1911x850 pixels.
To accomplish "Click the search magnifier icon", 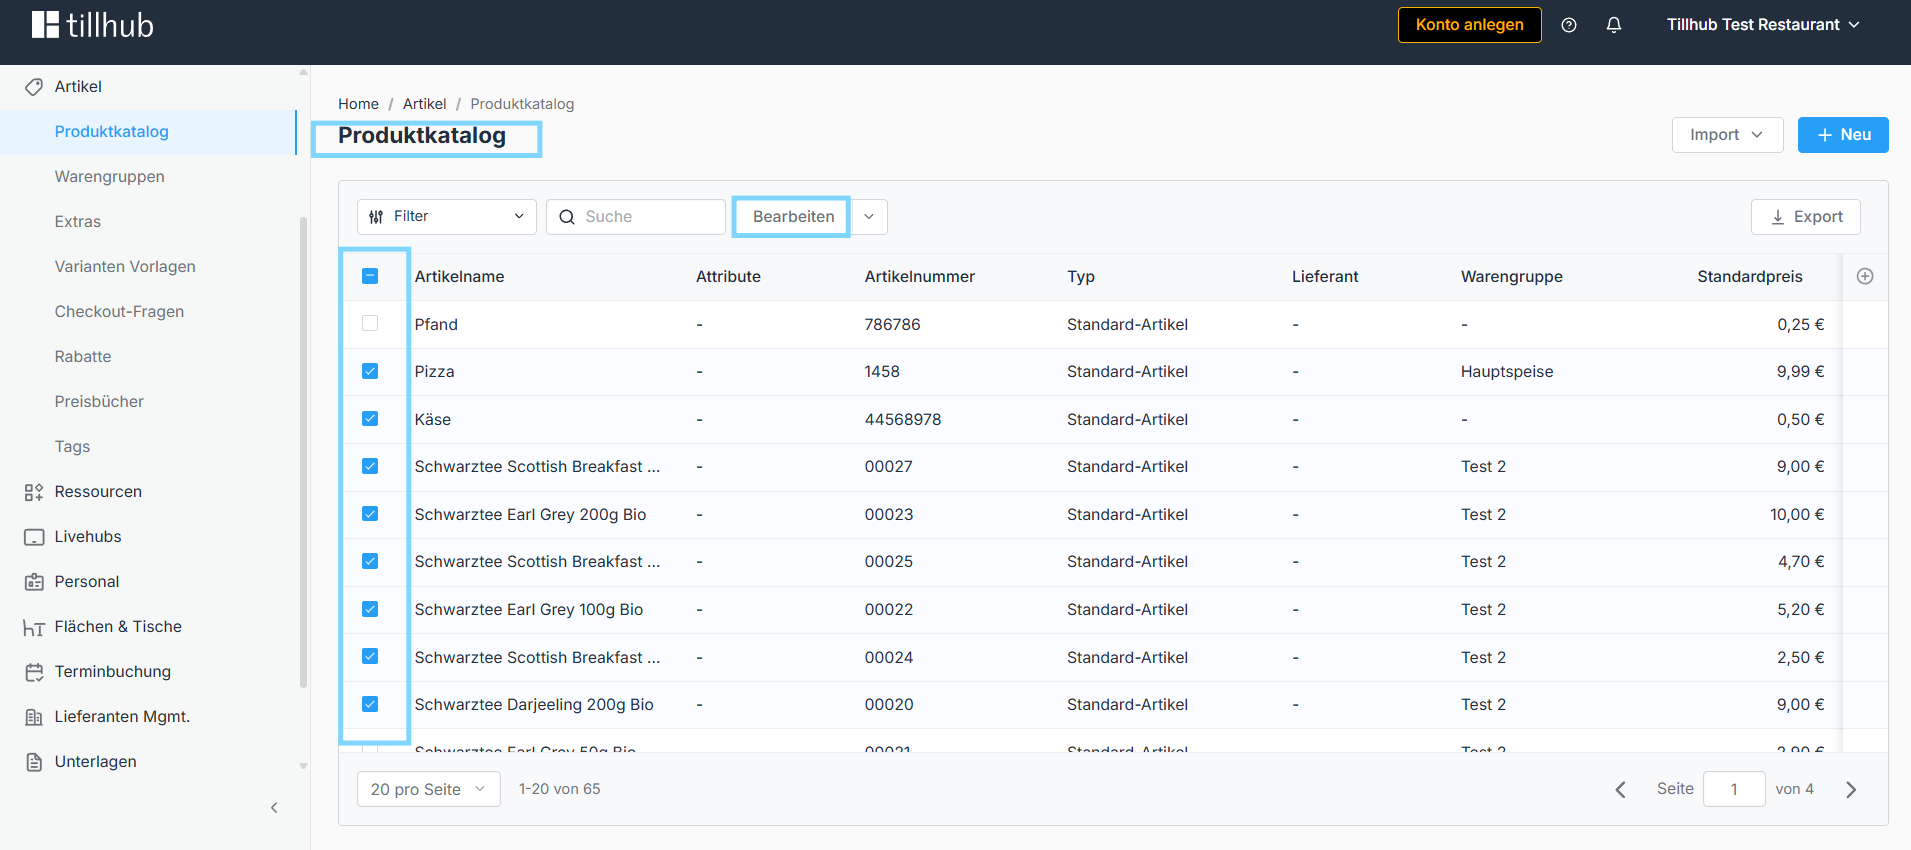I will click(x=567, y=217).
